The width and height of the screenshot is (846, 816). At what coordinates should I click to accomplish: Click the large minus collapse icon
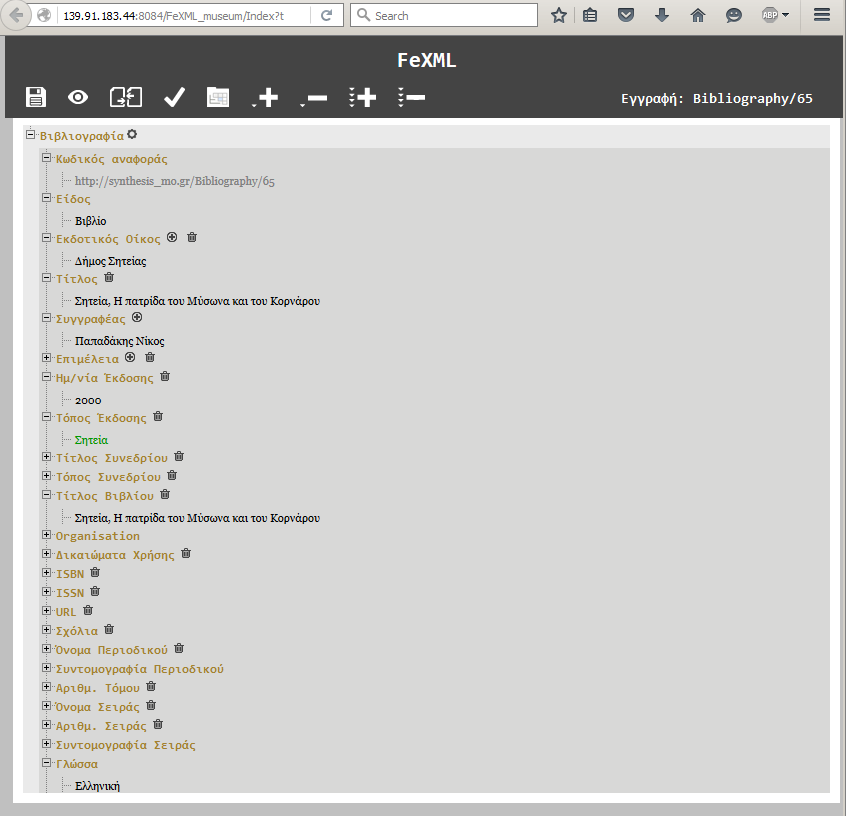pyautogui.click(x=314, y=98)
